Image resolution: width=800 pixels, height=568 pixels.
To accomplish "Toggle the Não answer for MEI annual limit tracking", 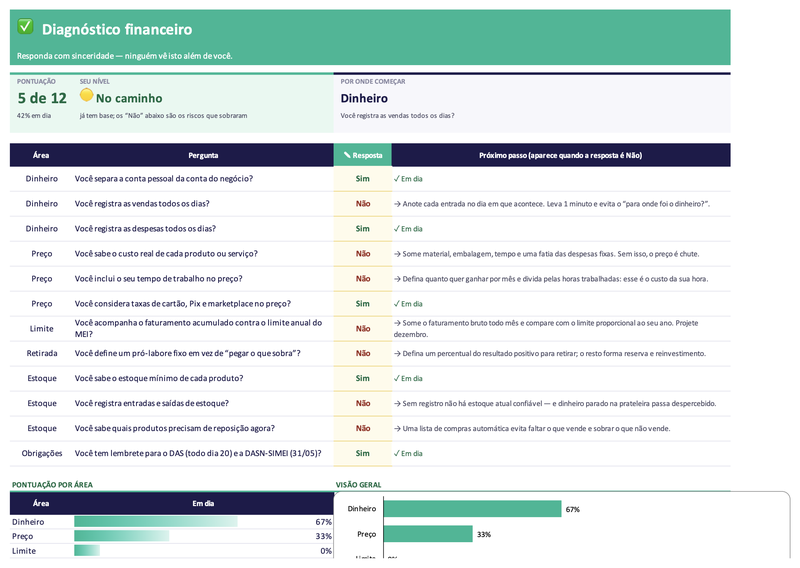I will point(362,329).
